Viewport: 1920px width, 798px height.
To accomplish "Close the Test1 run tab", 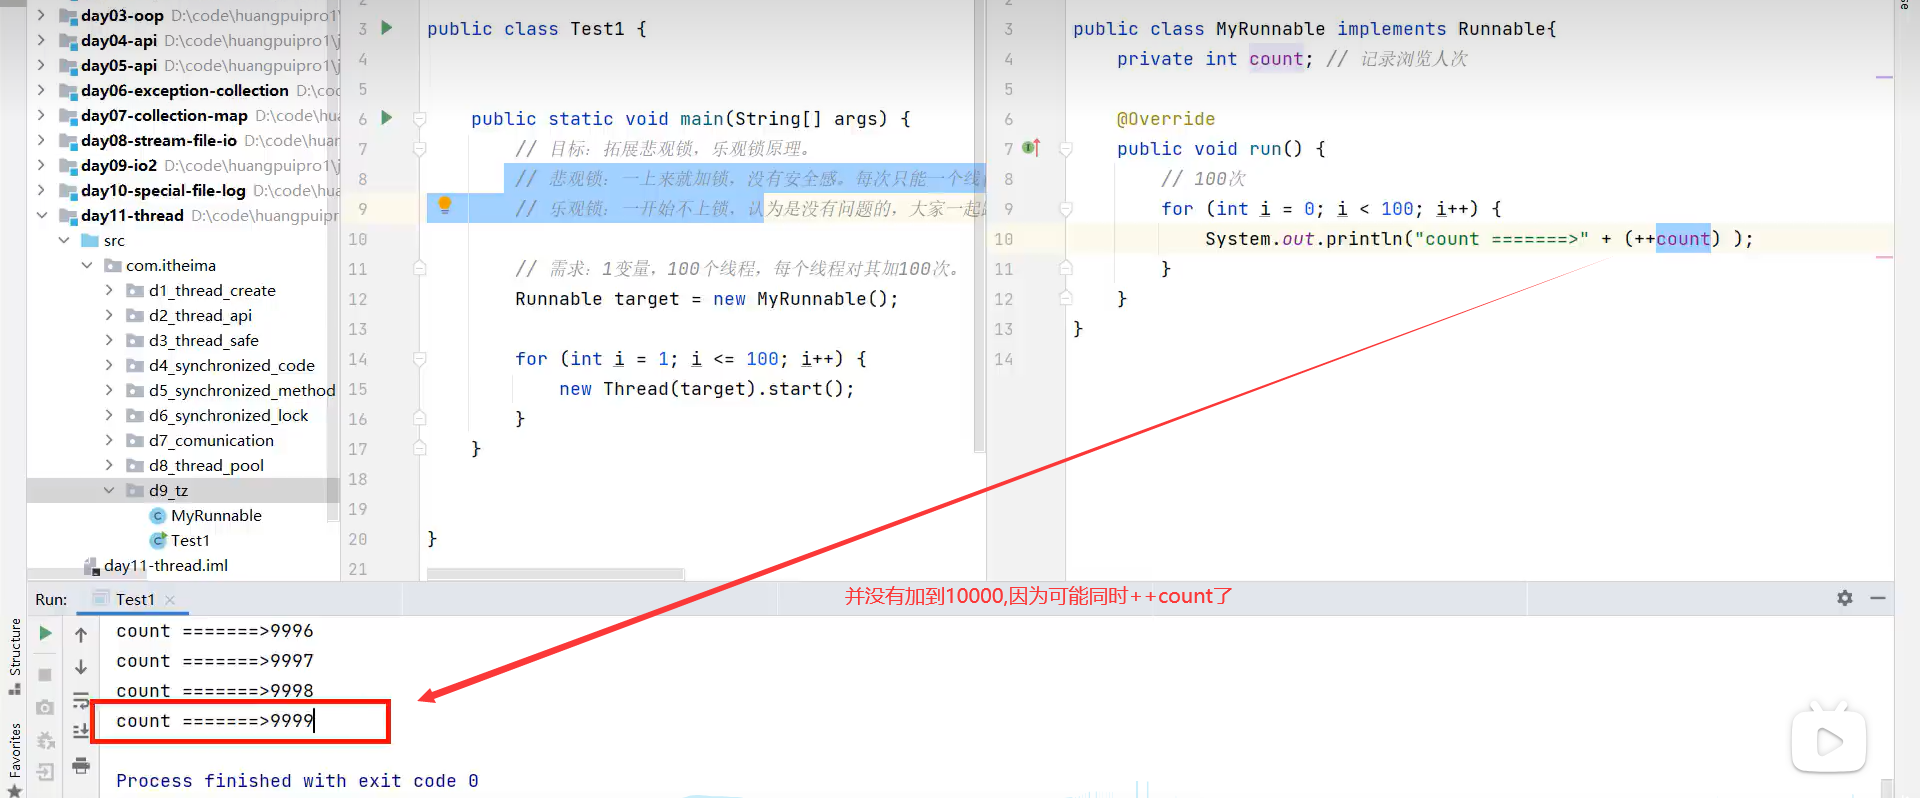I will coord(170,600).
